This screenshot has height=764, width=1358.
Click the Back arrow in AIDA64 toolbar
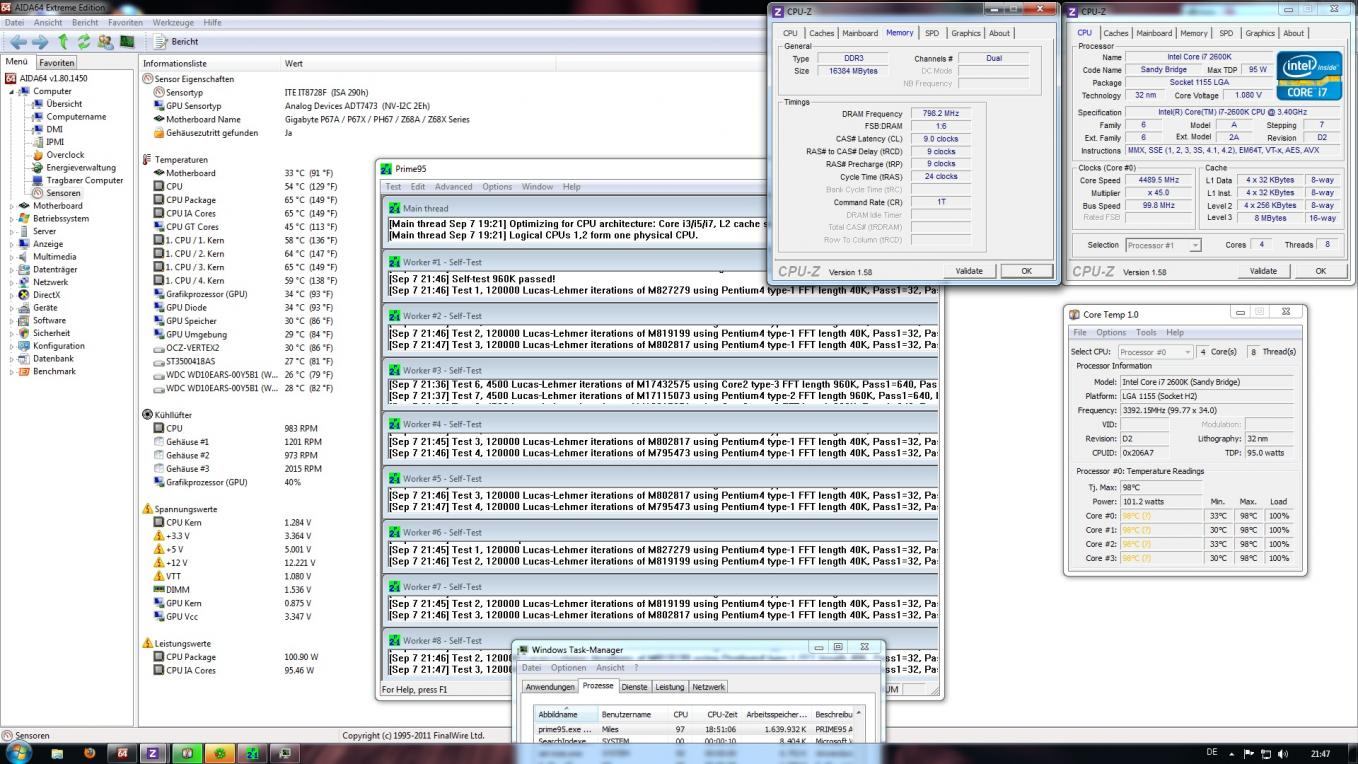point(17,42)
